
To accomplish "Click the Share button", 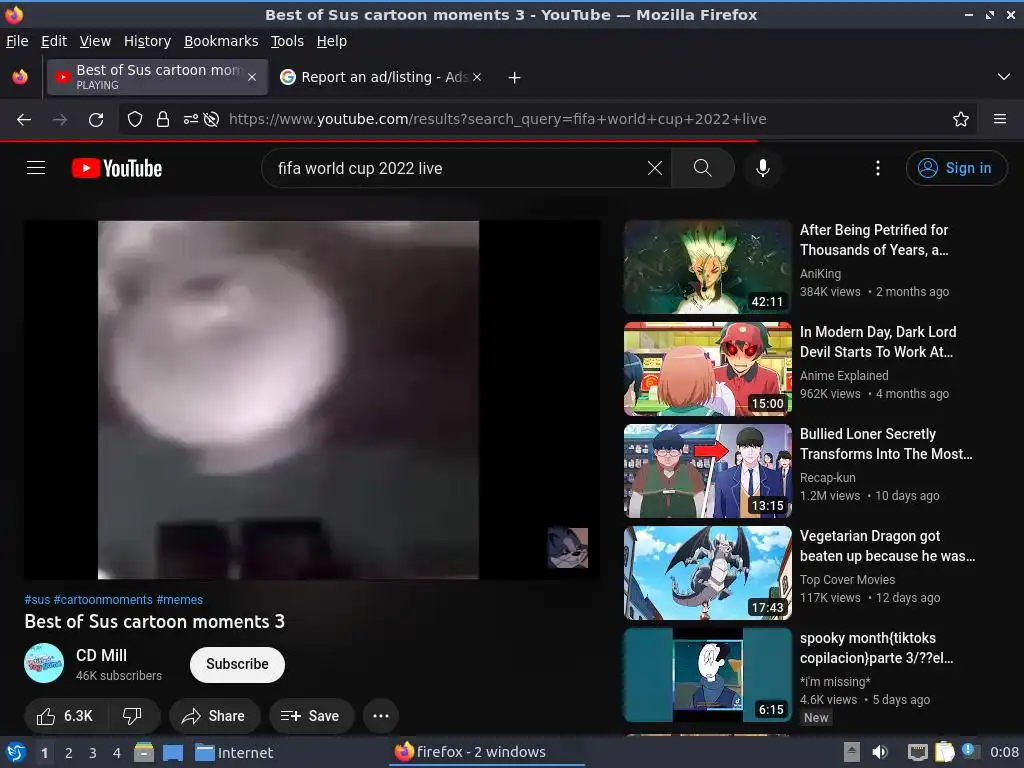I will pyautogui.click(x=214, y=716).
